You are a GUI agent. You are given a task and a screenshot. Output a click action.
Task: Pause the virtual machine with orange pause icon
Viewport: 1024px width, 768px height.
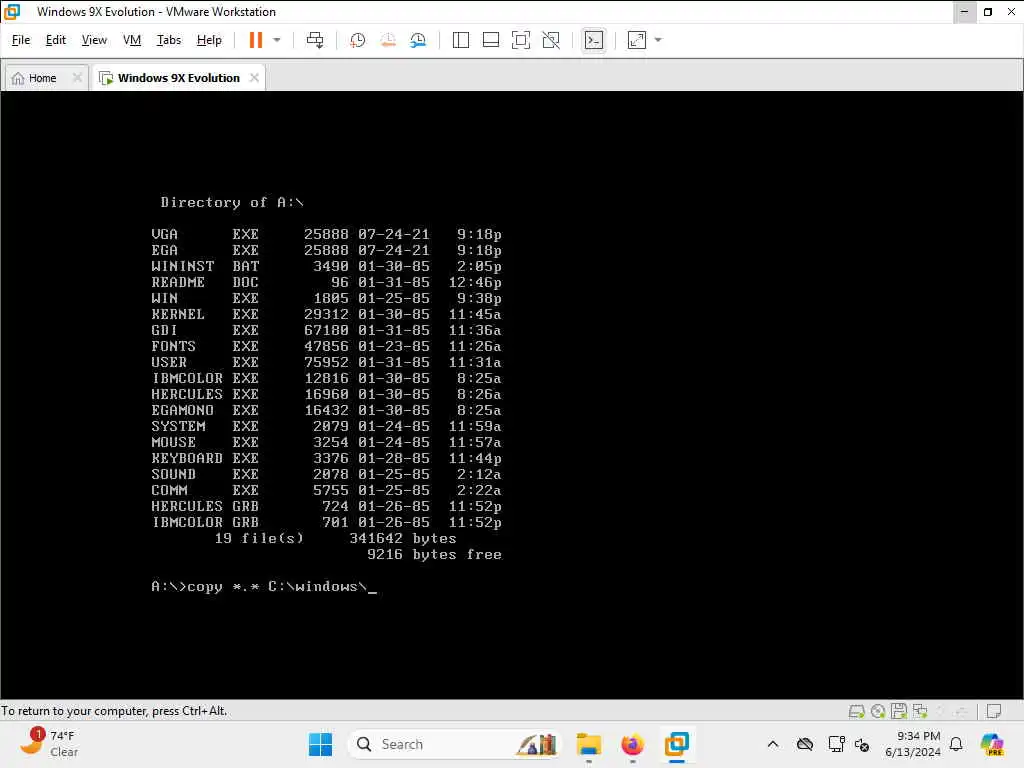(x=255, y=40)
